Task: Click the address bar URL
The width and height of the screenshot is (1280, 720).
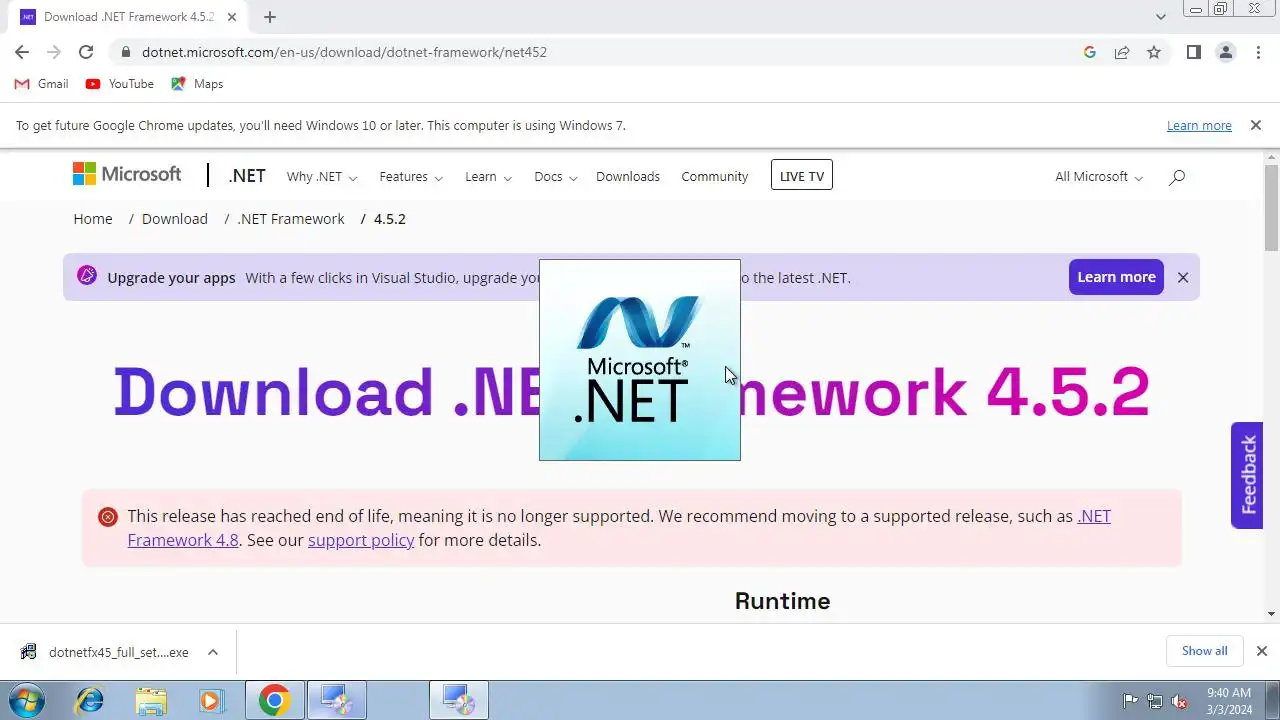Action: click(344, 52)
